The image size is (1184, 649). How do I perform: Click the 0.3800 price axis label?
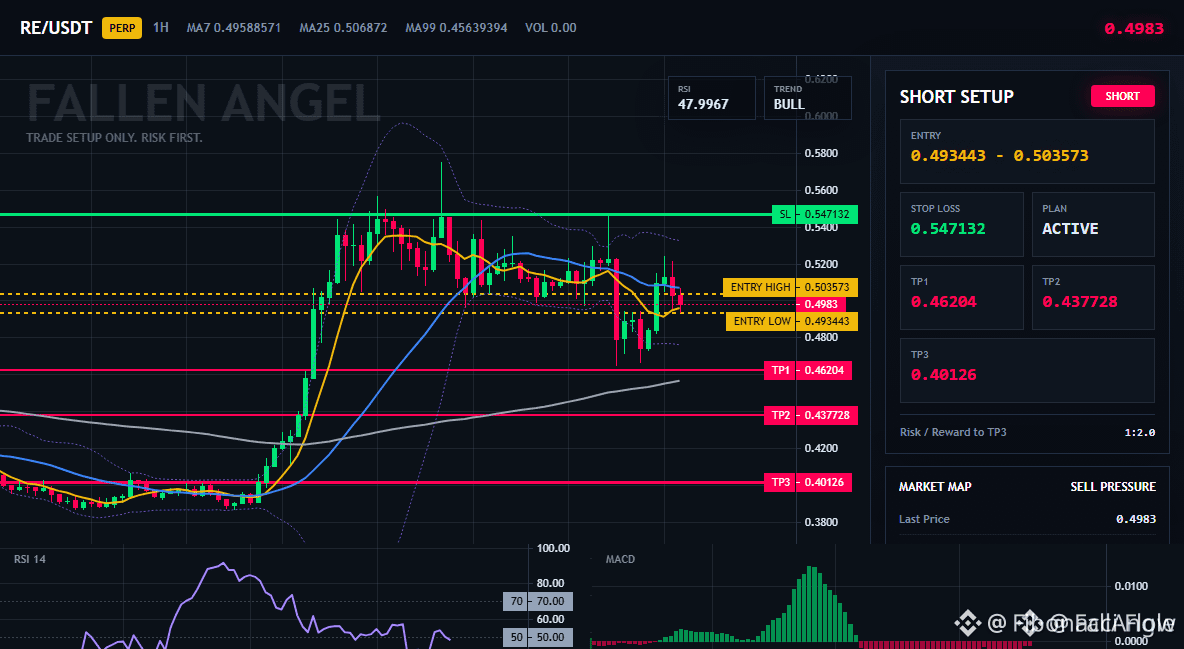coord(821,522)
